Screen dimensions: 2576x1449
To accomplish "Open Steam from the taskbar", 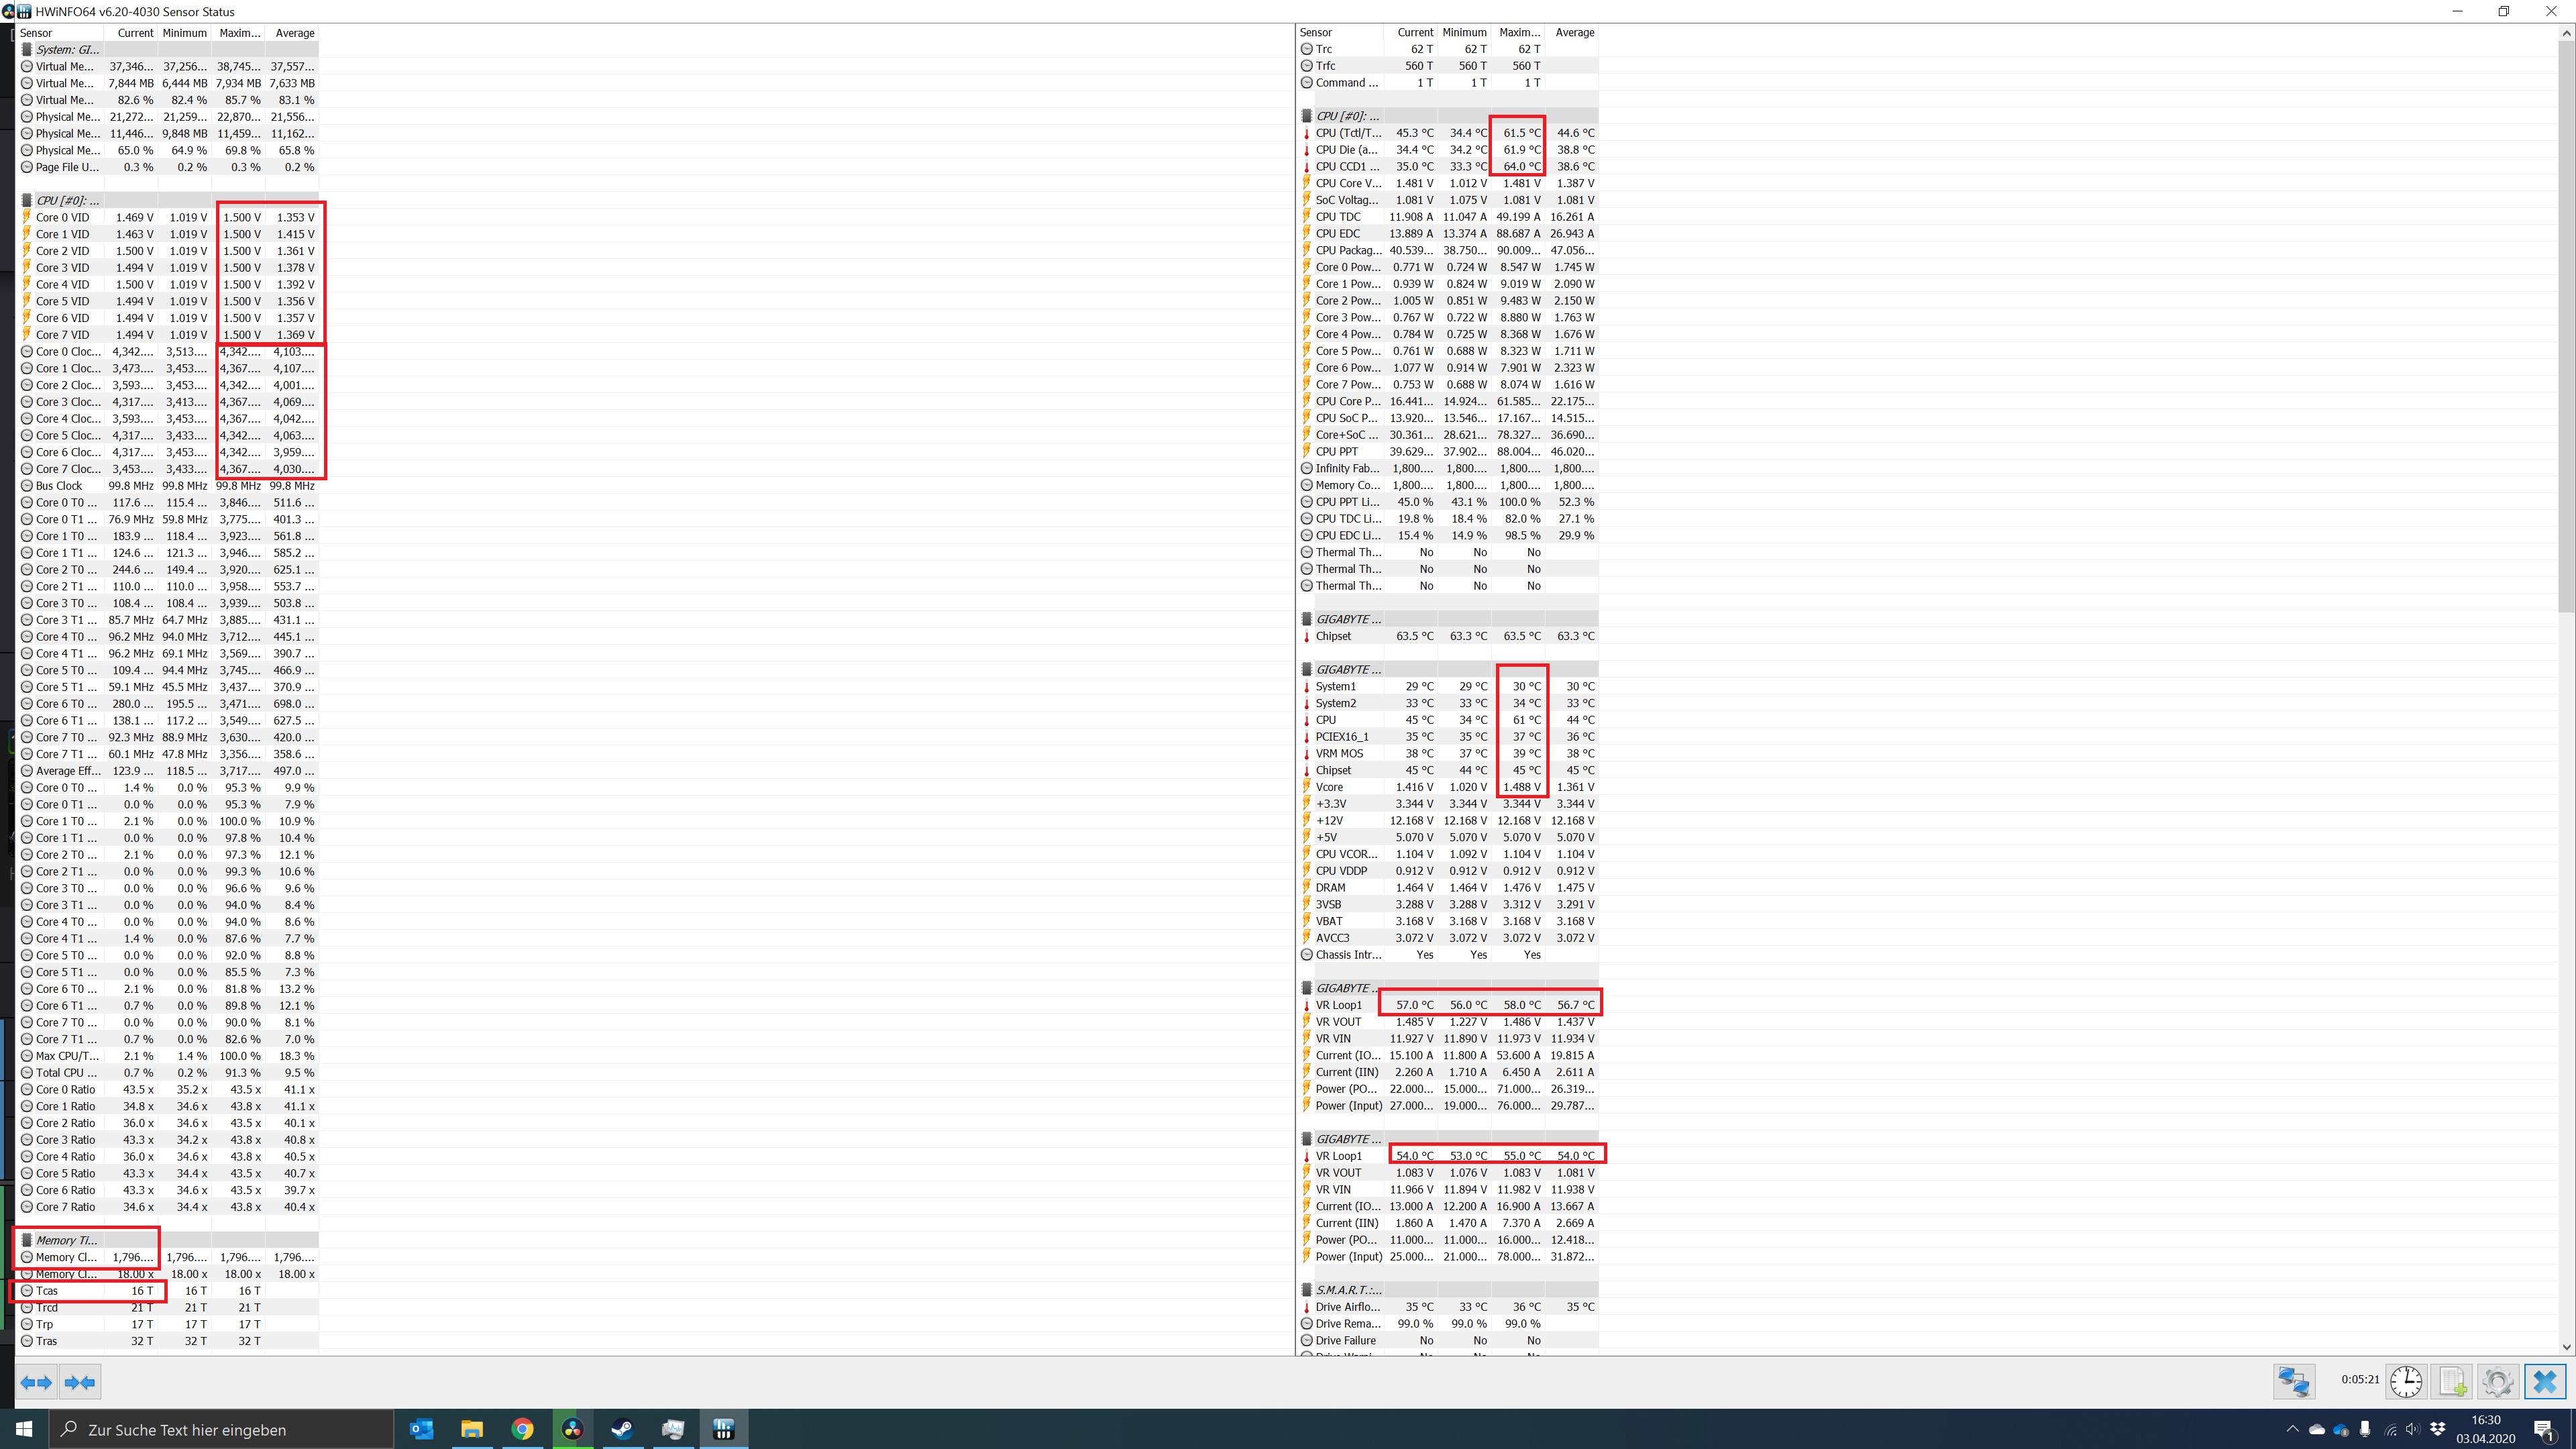I will pyautogui.click(x=622, y=1429).
